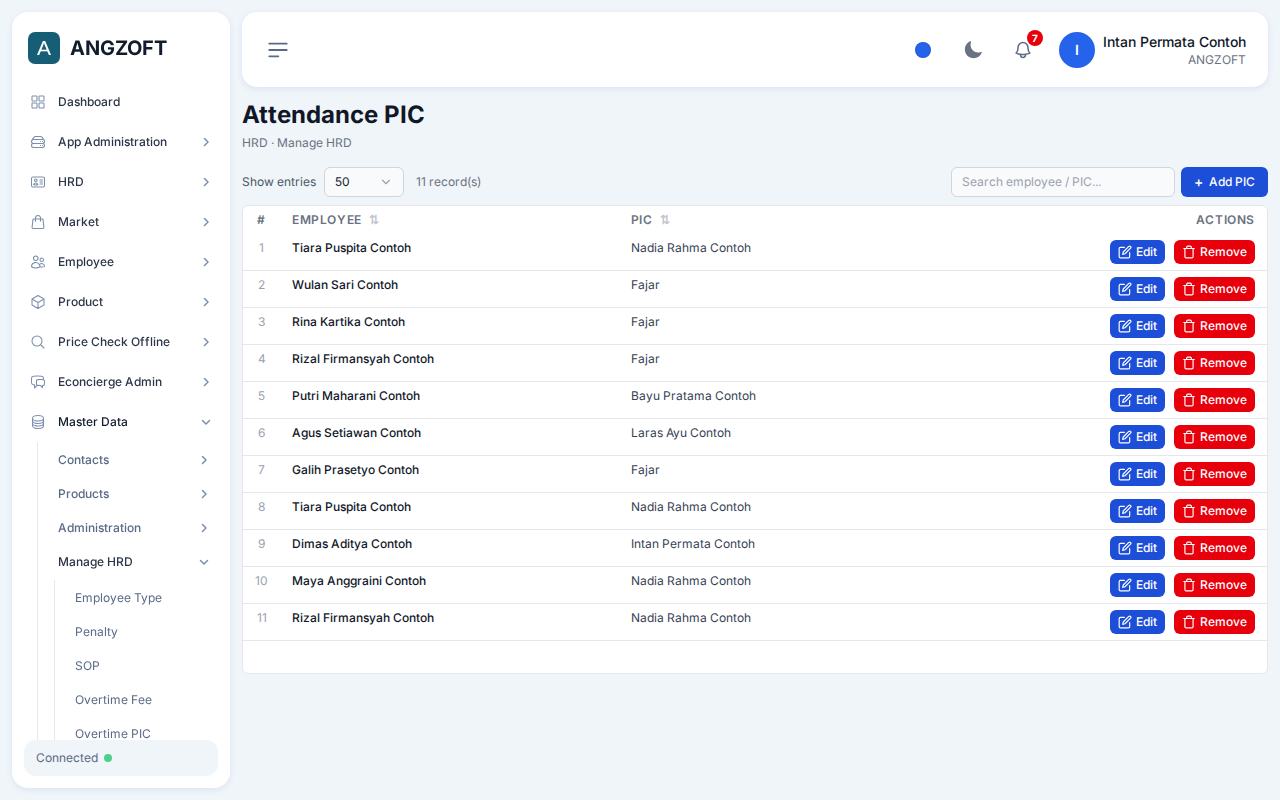This screenshot has width=1280, height=800.
Task: Expand the Contacts submenu
Action: click(134, 460)
